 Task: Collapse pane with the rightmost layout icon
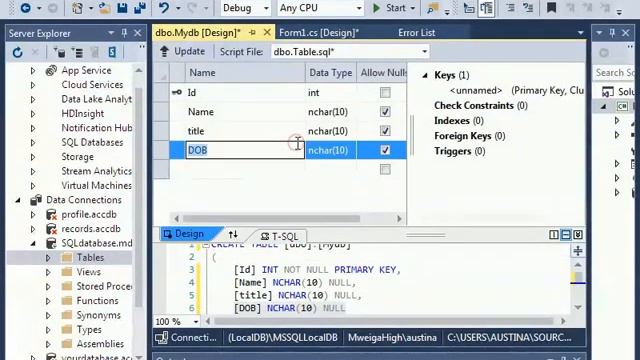coord(578,235)
